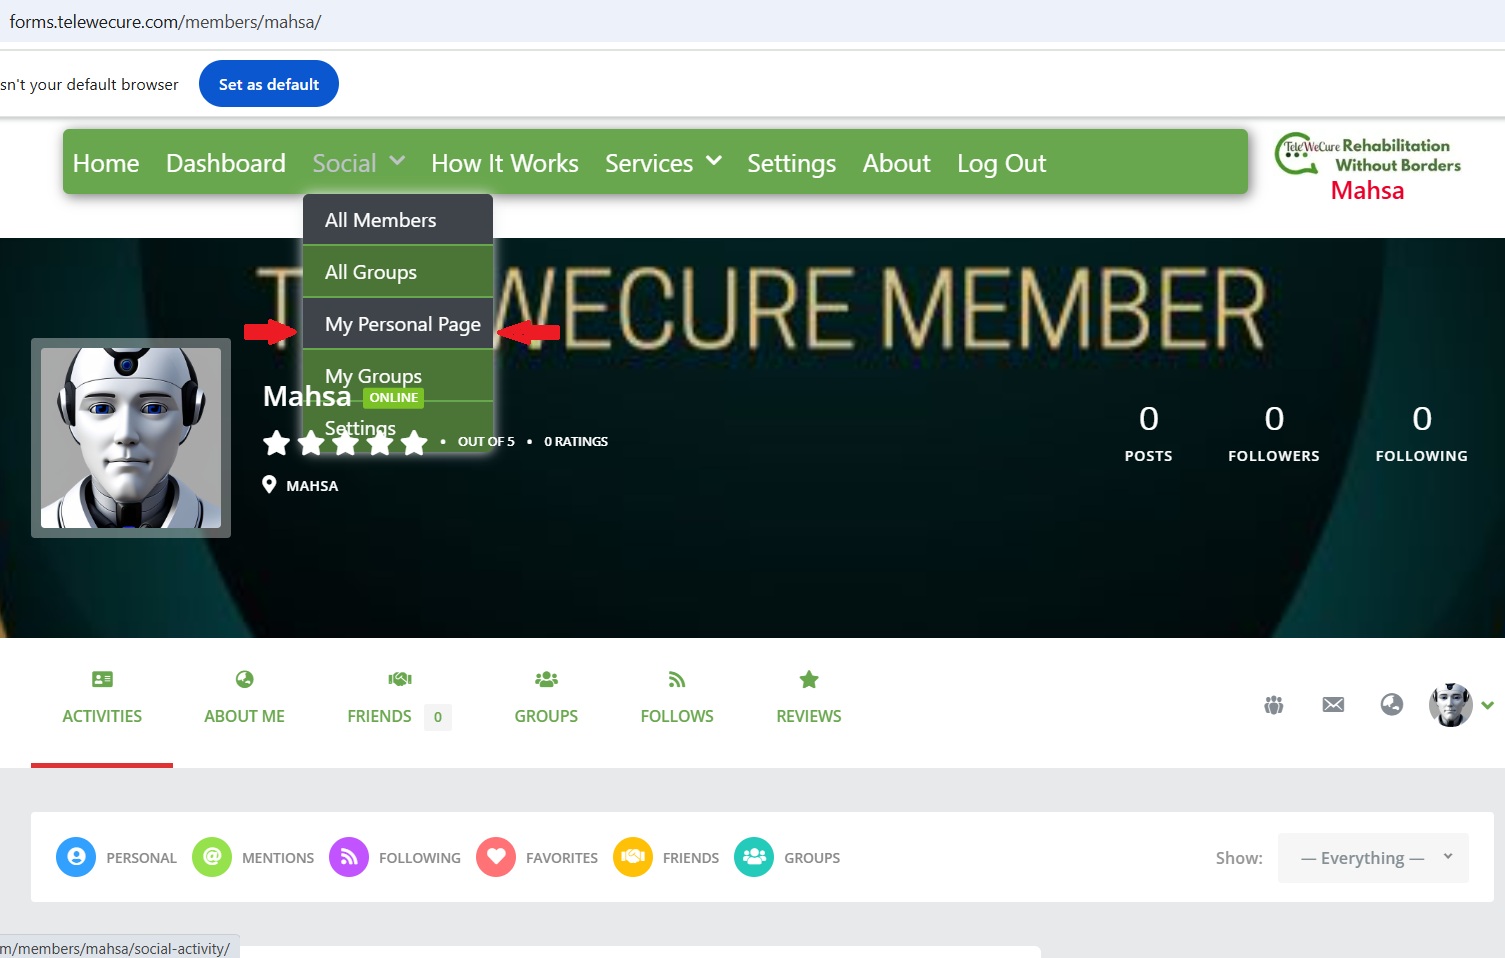Click the MENTIONS filter label
The height and width of the screenshot is (958, 1505).
278,858
